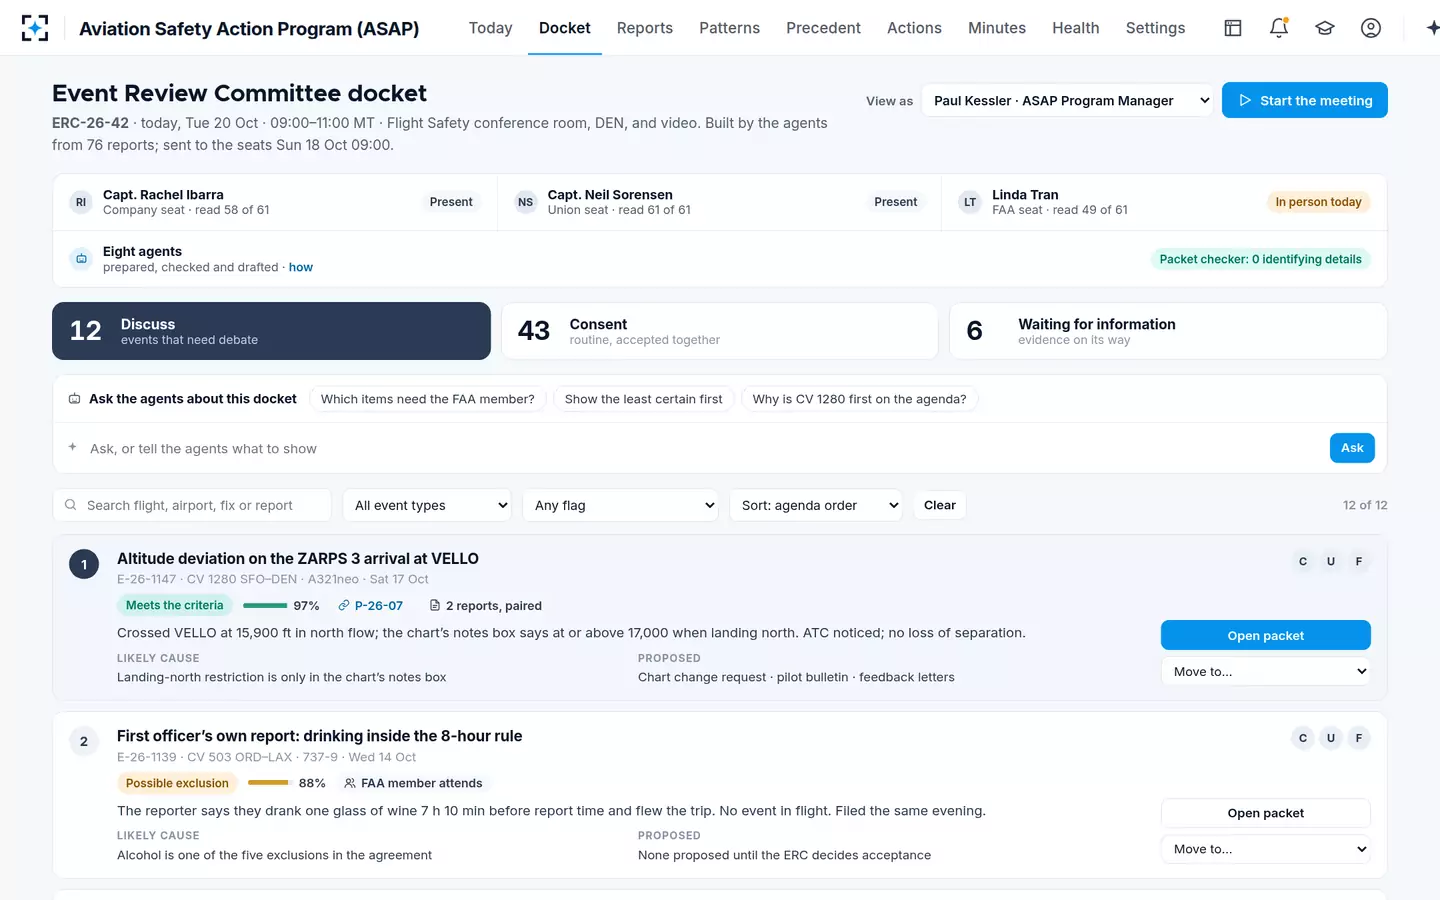Click the search magnifier icon
The width and height of the screenshot is (1440, 900).
(71, 505)
